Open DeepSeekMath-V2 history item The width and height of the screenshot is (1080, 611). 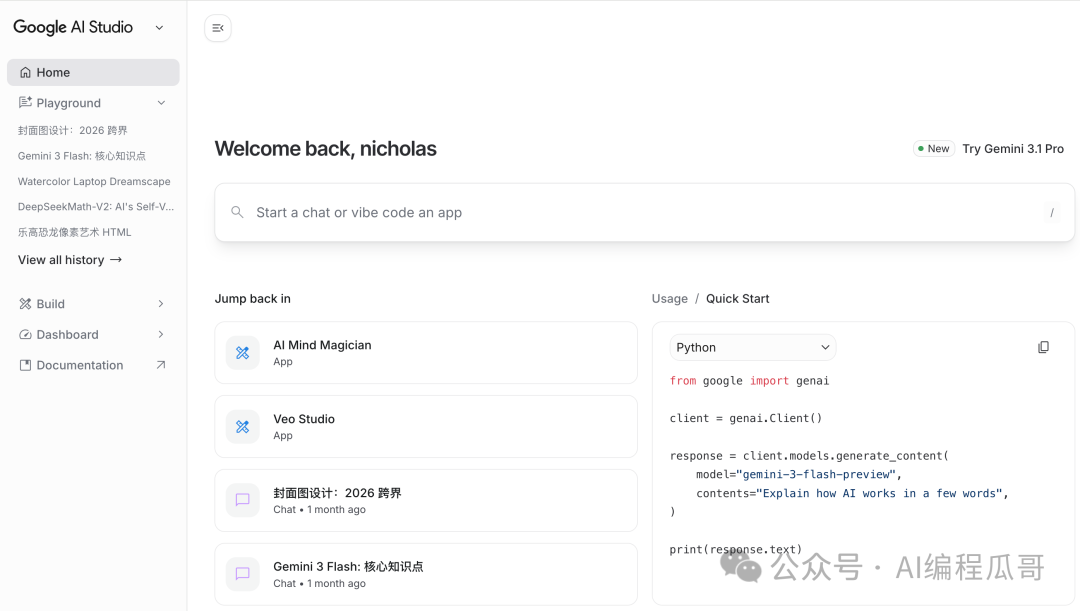click(x=96, y=207)
